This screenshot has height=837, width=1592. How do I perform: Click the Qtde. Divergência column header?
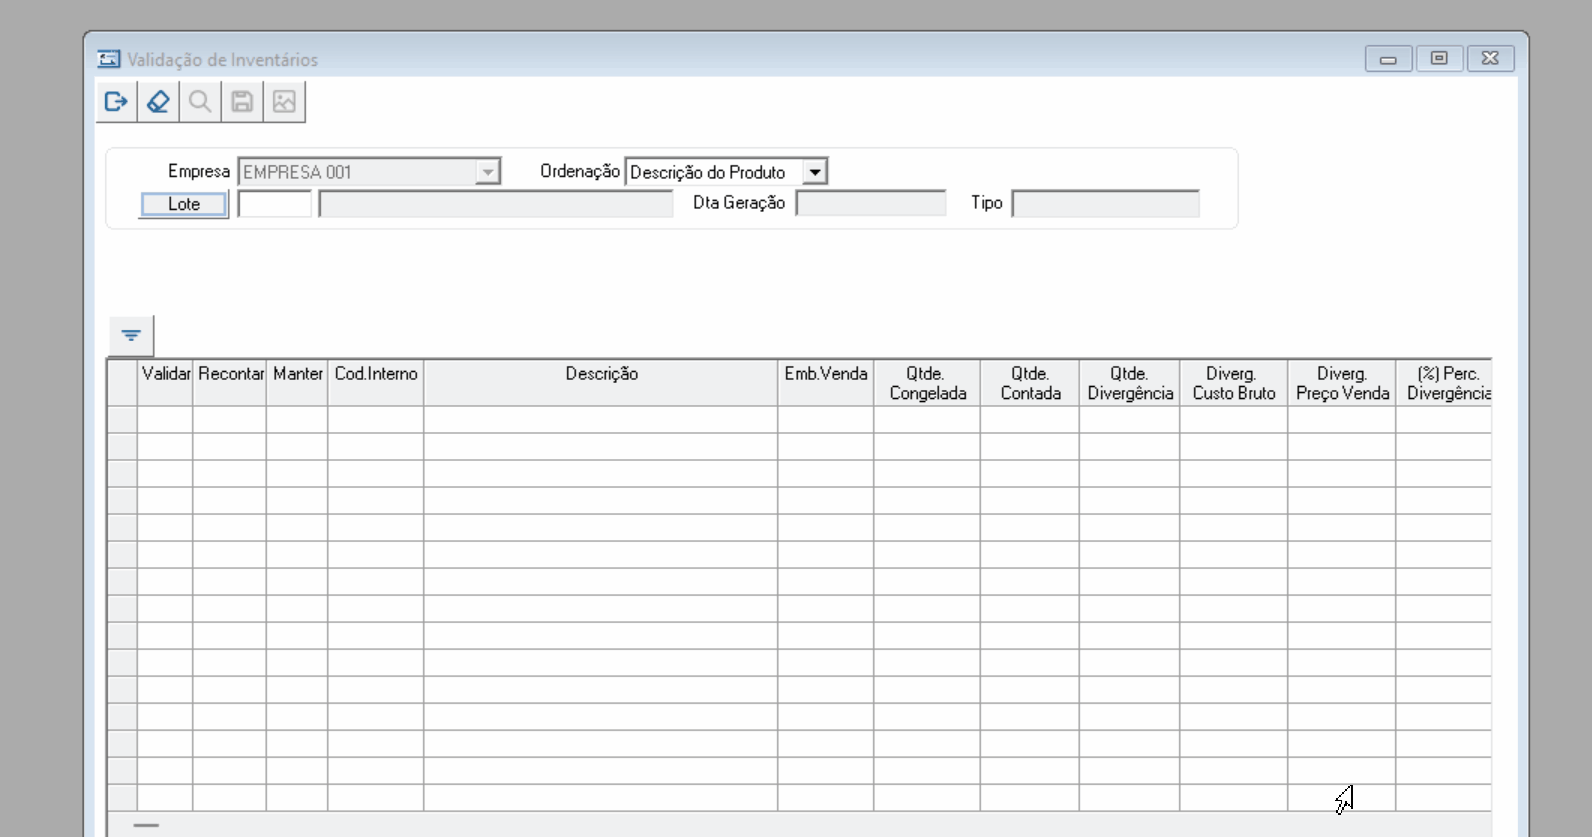1130,383
